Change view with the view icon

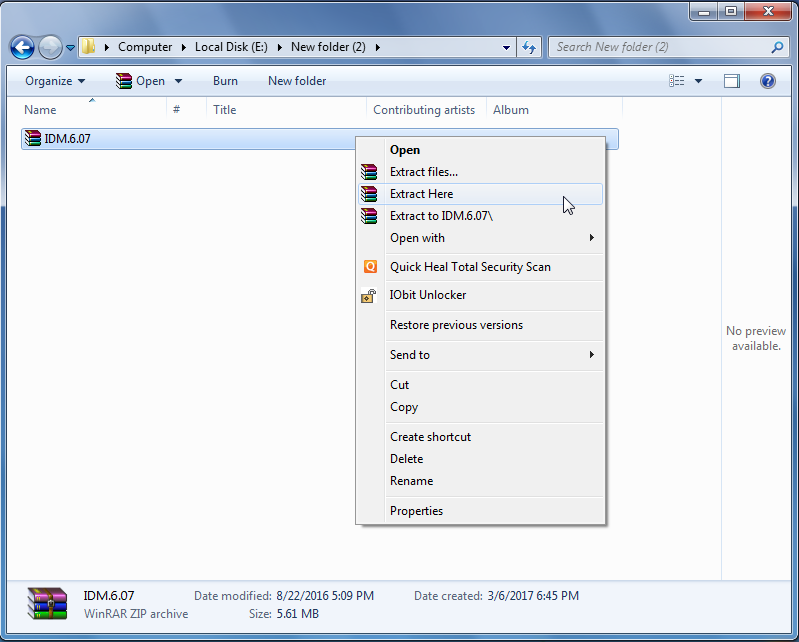[x=677, y=81]
